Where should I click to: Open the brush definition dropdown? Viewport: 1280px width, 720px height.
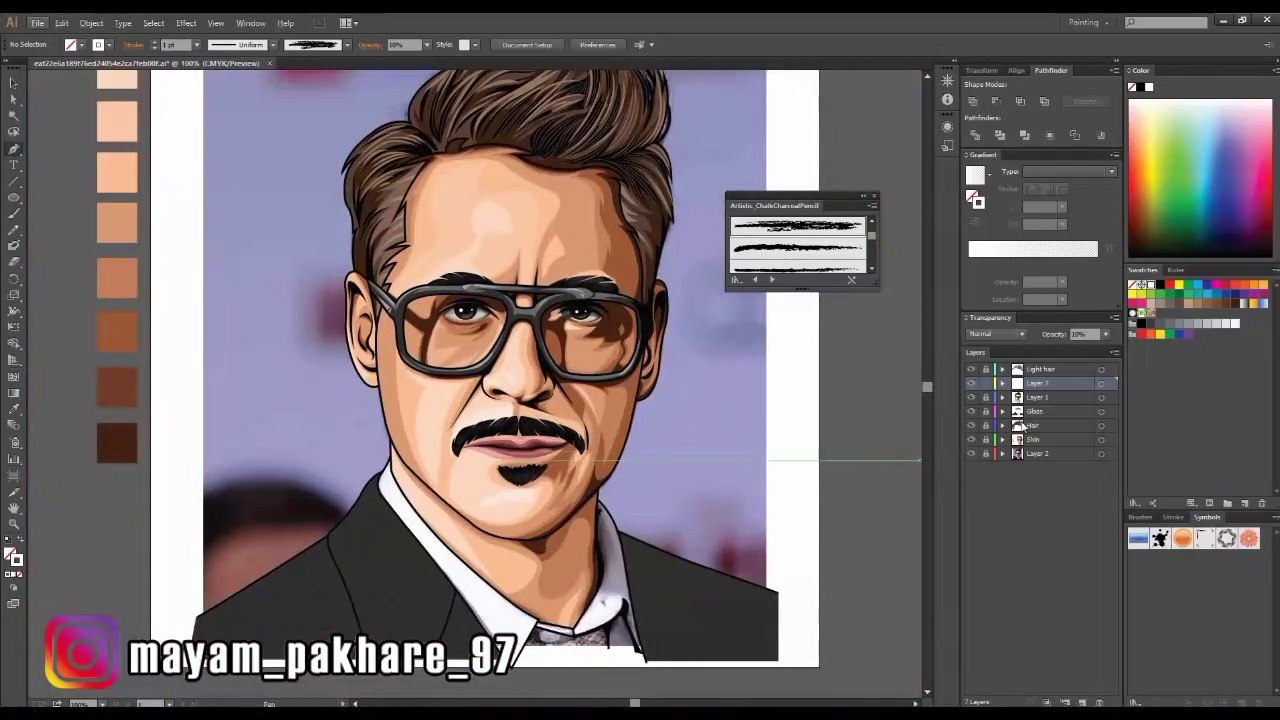coord(347,45)
